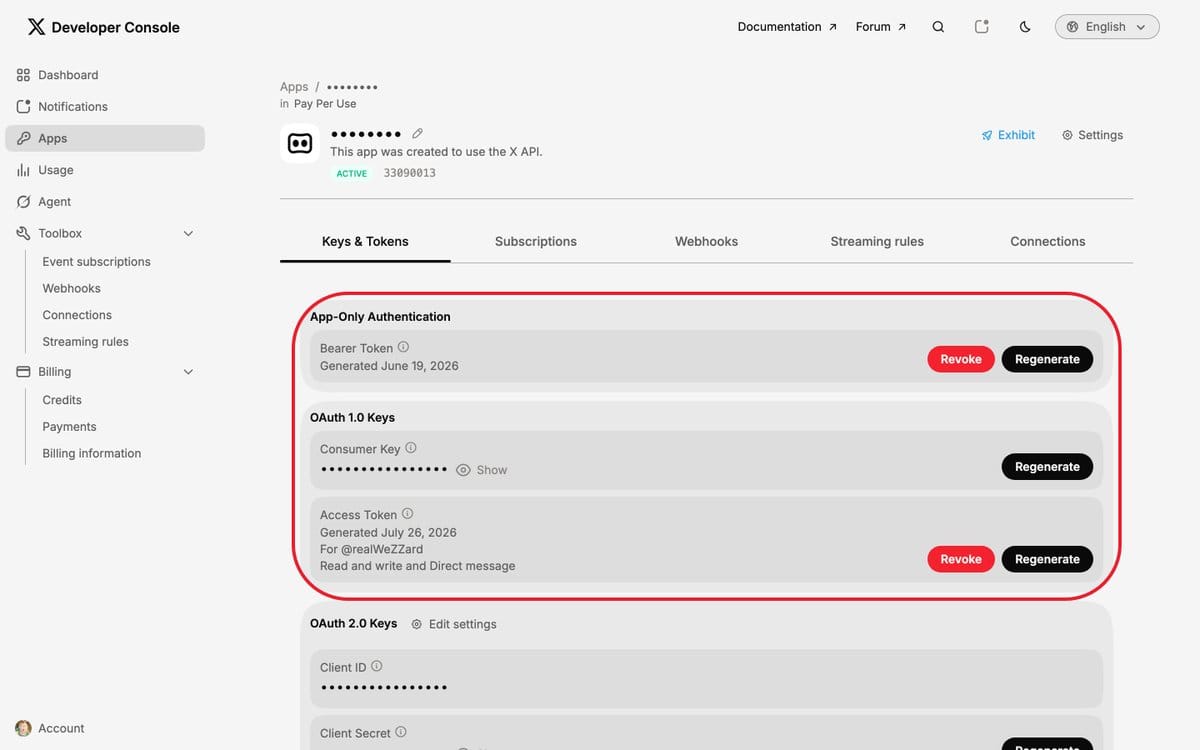The width and height of the screenshot is (1200, 750).
Task: Open the search magnifier icon
Action: coord(938,27)
